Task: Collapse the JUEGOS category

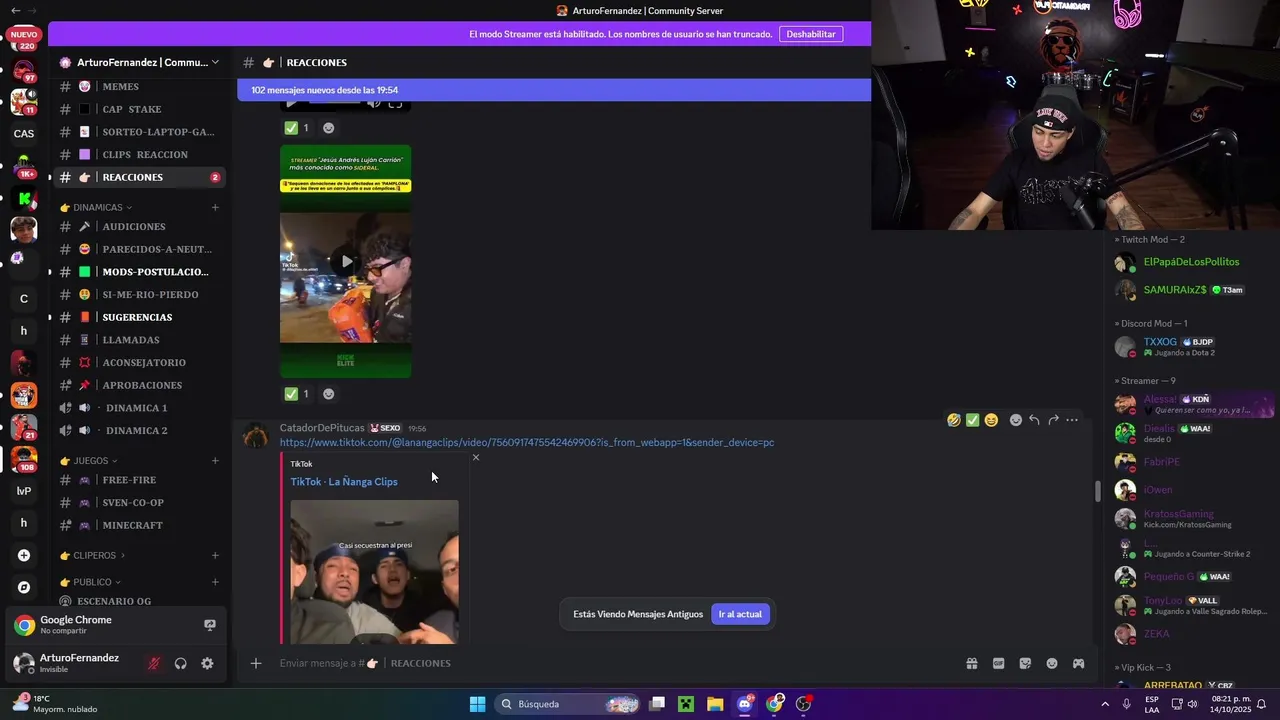Action: pos(88,461)
